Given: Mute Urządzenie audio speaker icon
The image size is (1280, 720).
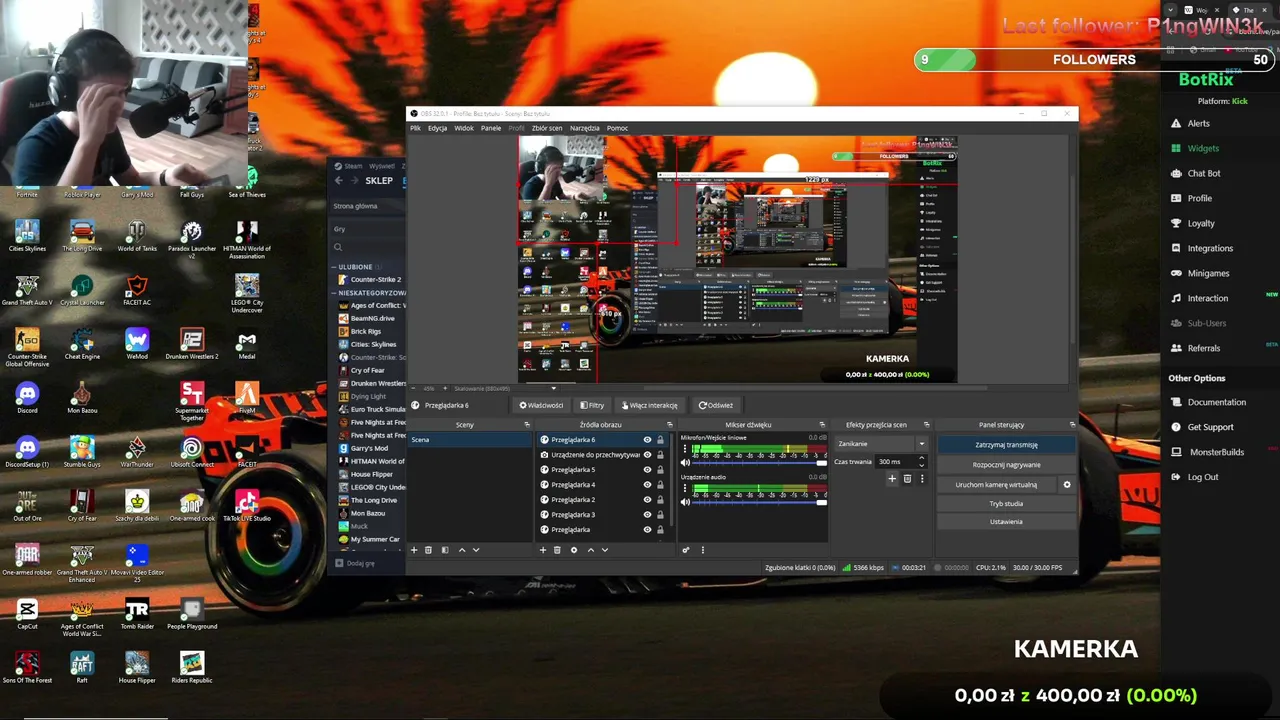Looking at the screenshot, I should (x=685, y=502).
